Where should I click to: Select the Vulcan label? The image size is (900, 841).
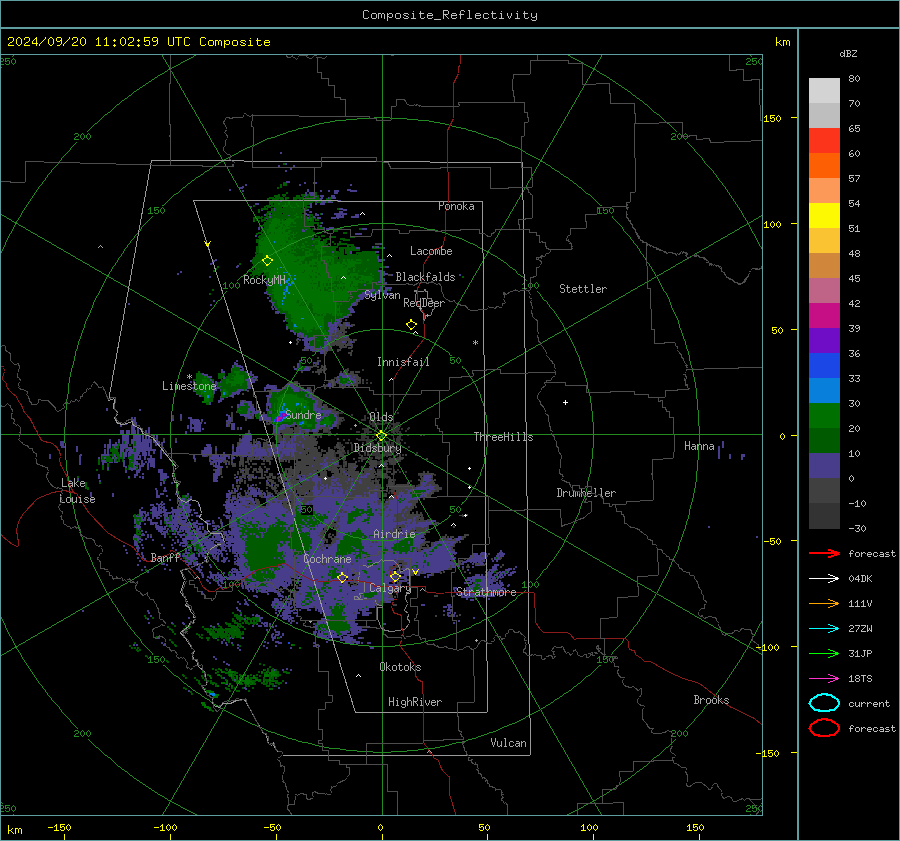[x=509, y=743]
